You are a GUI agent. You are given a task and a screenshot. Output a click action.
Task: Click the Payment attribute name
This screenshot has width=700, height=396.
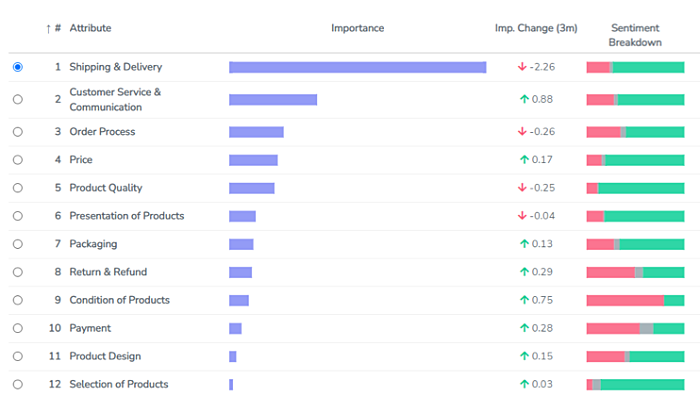(90, 328)
